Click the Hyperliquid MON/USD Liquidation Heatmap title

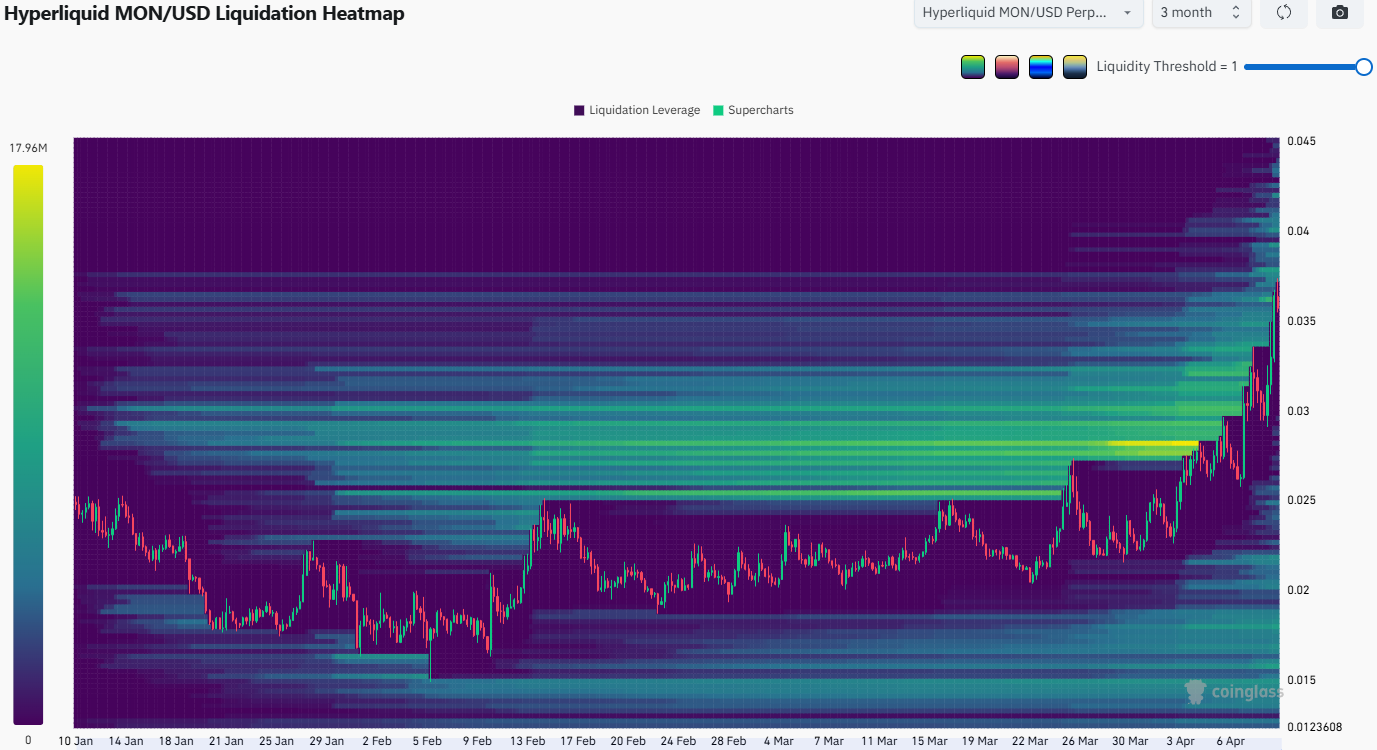point(205,14)
